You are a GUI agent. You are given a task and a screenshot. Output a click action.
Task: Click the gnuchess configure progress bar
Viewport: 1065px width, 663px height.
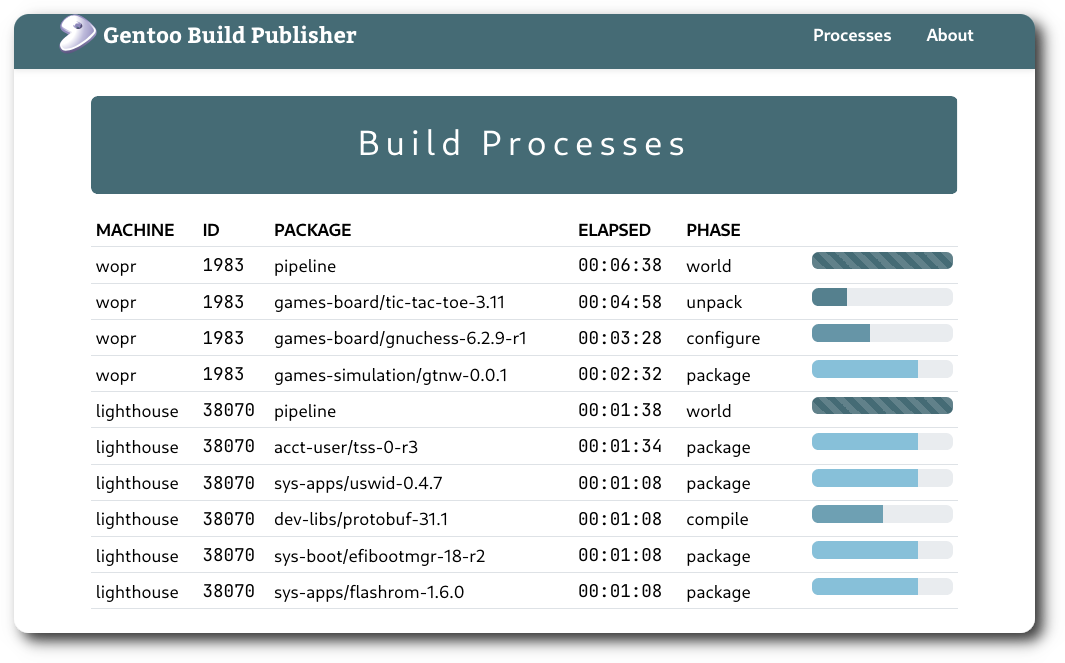(882, 333)
